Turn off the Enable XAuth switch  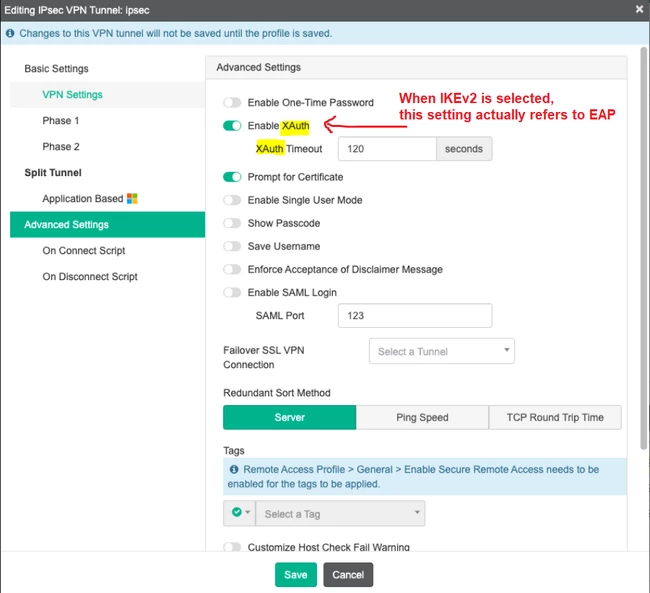point(232,126)
